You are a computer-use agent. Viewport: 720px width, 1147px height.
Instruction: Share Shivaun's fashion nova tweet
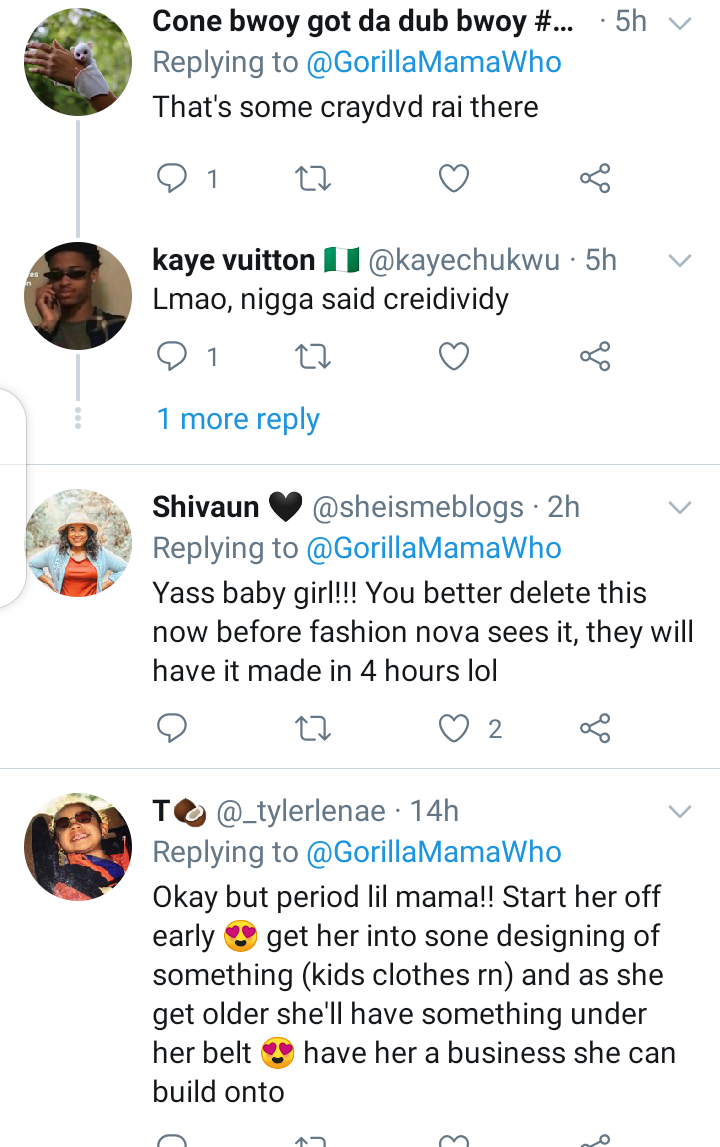click(595, 729)
